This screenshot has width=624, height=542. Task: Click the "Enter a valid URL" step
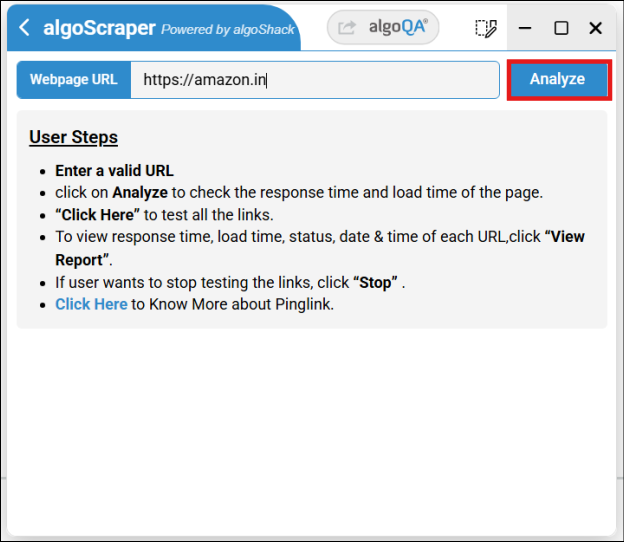pyautogui.click(x=114, y=171)
